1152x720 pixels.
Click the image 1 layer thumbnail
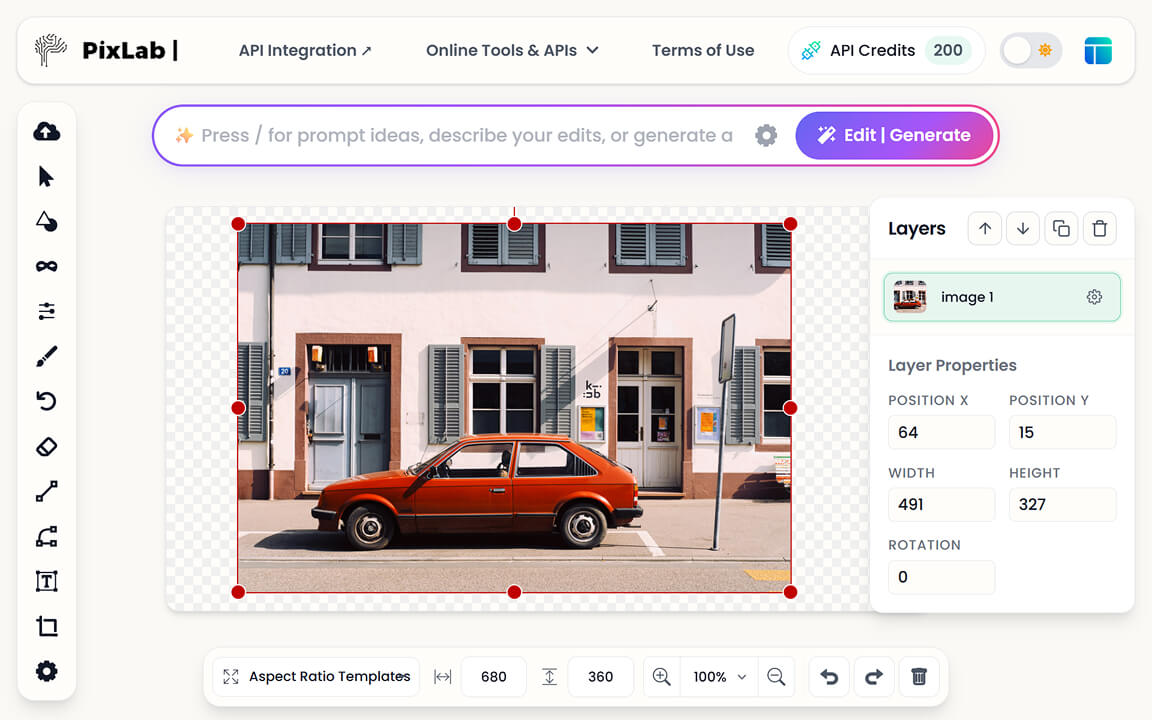click(909, 296)
